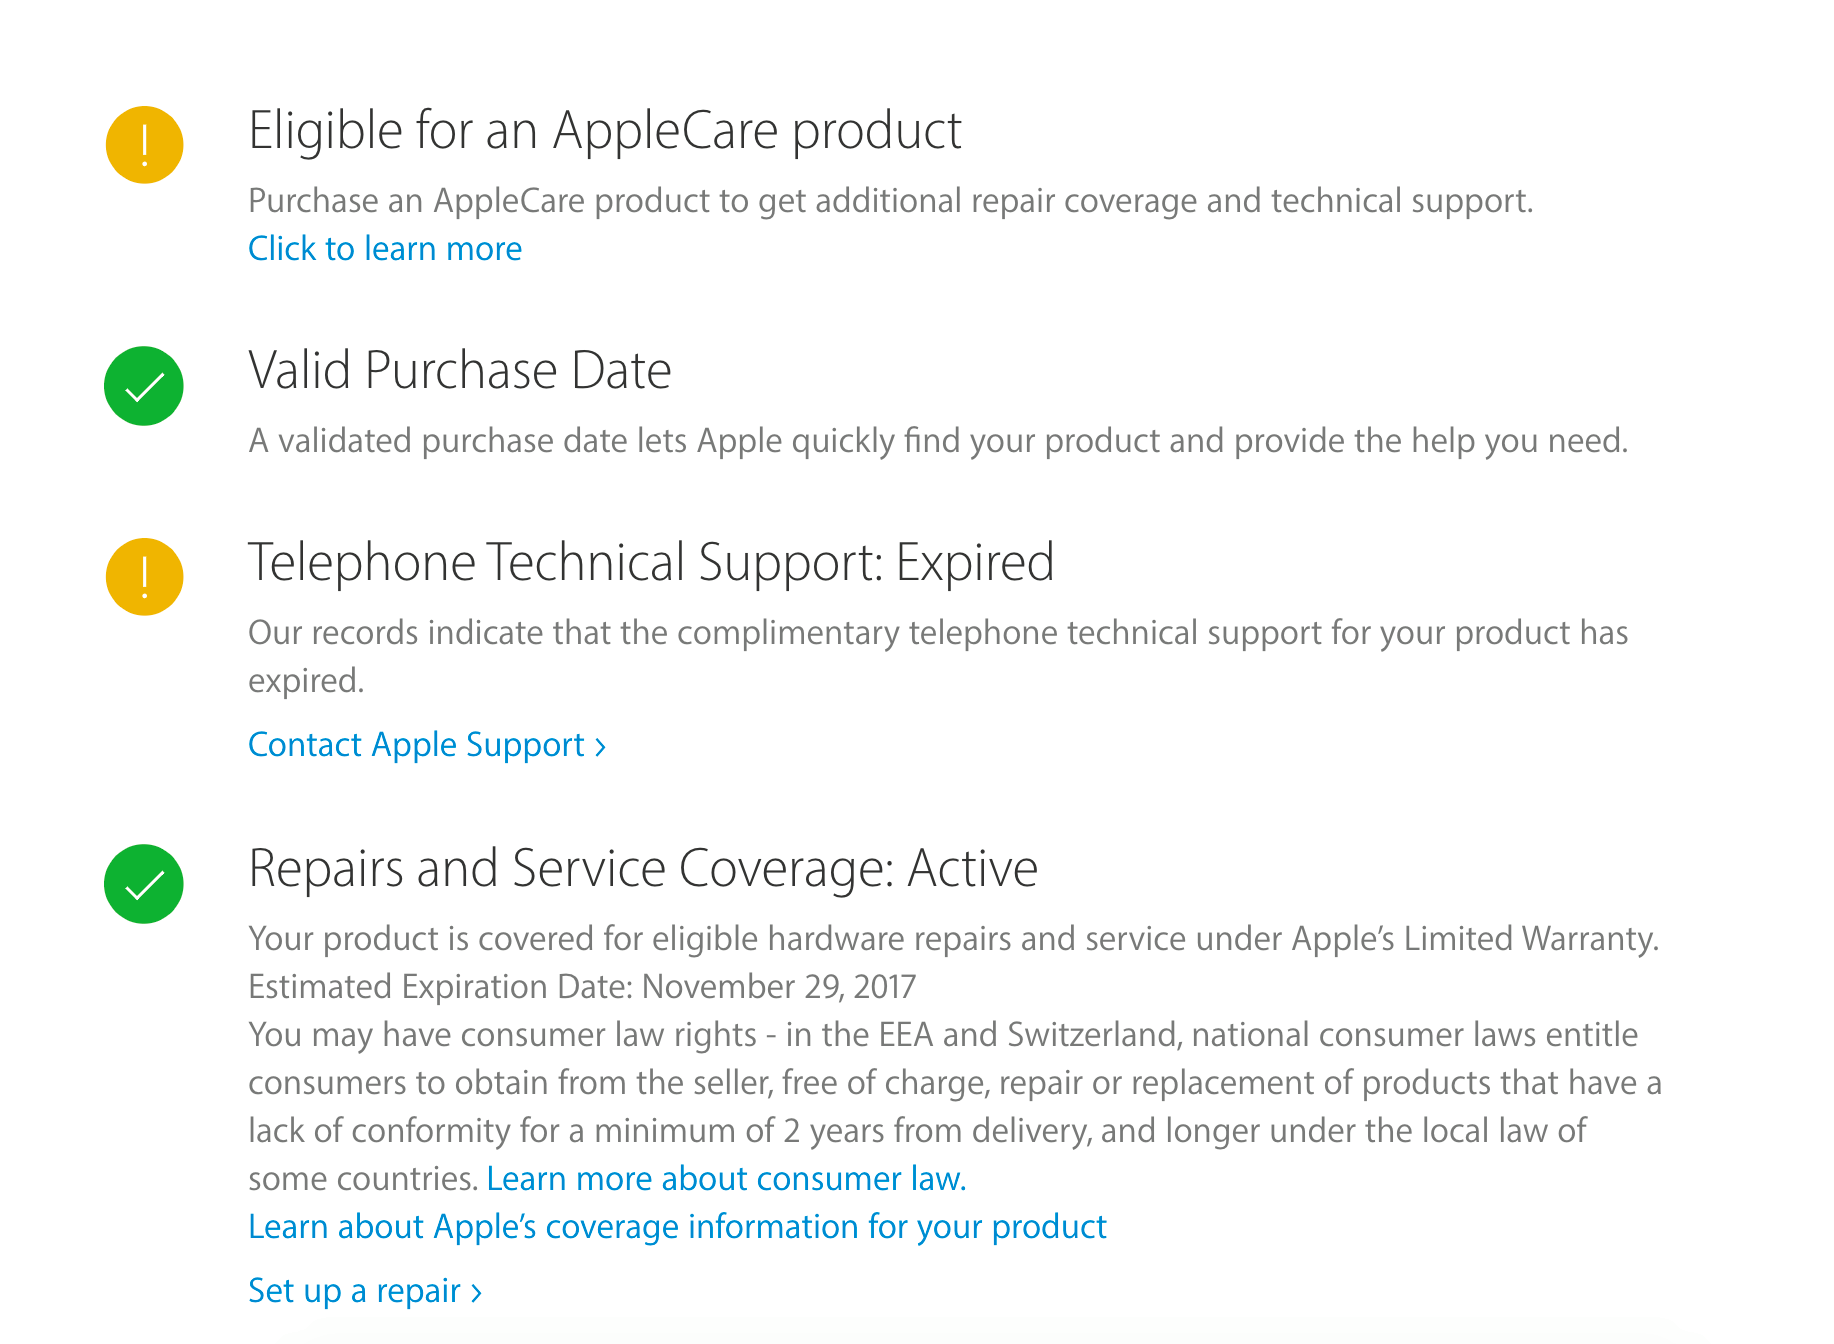The width and height of the screenshot is (1834, 1344).
Task: Click the chevron arrow after Contact Apple Support
Action: point(600,747)
